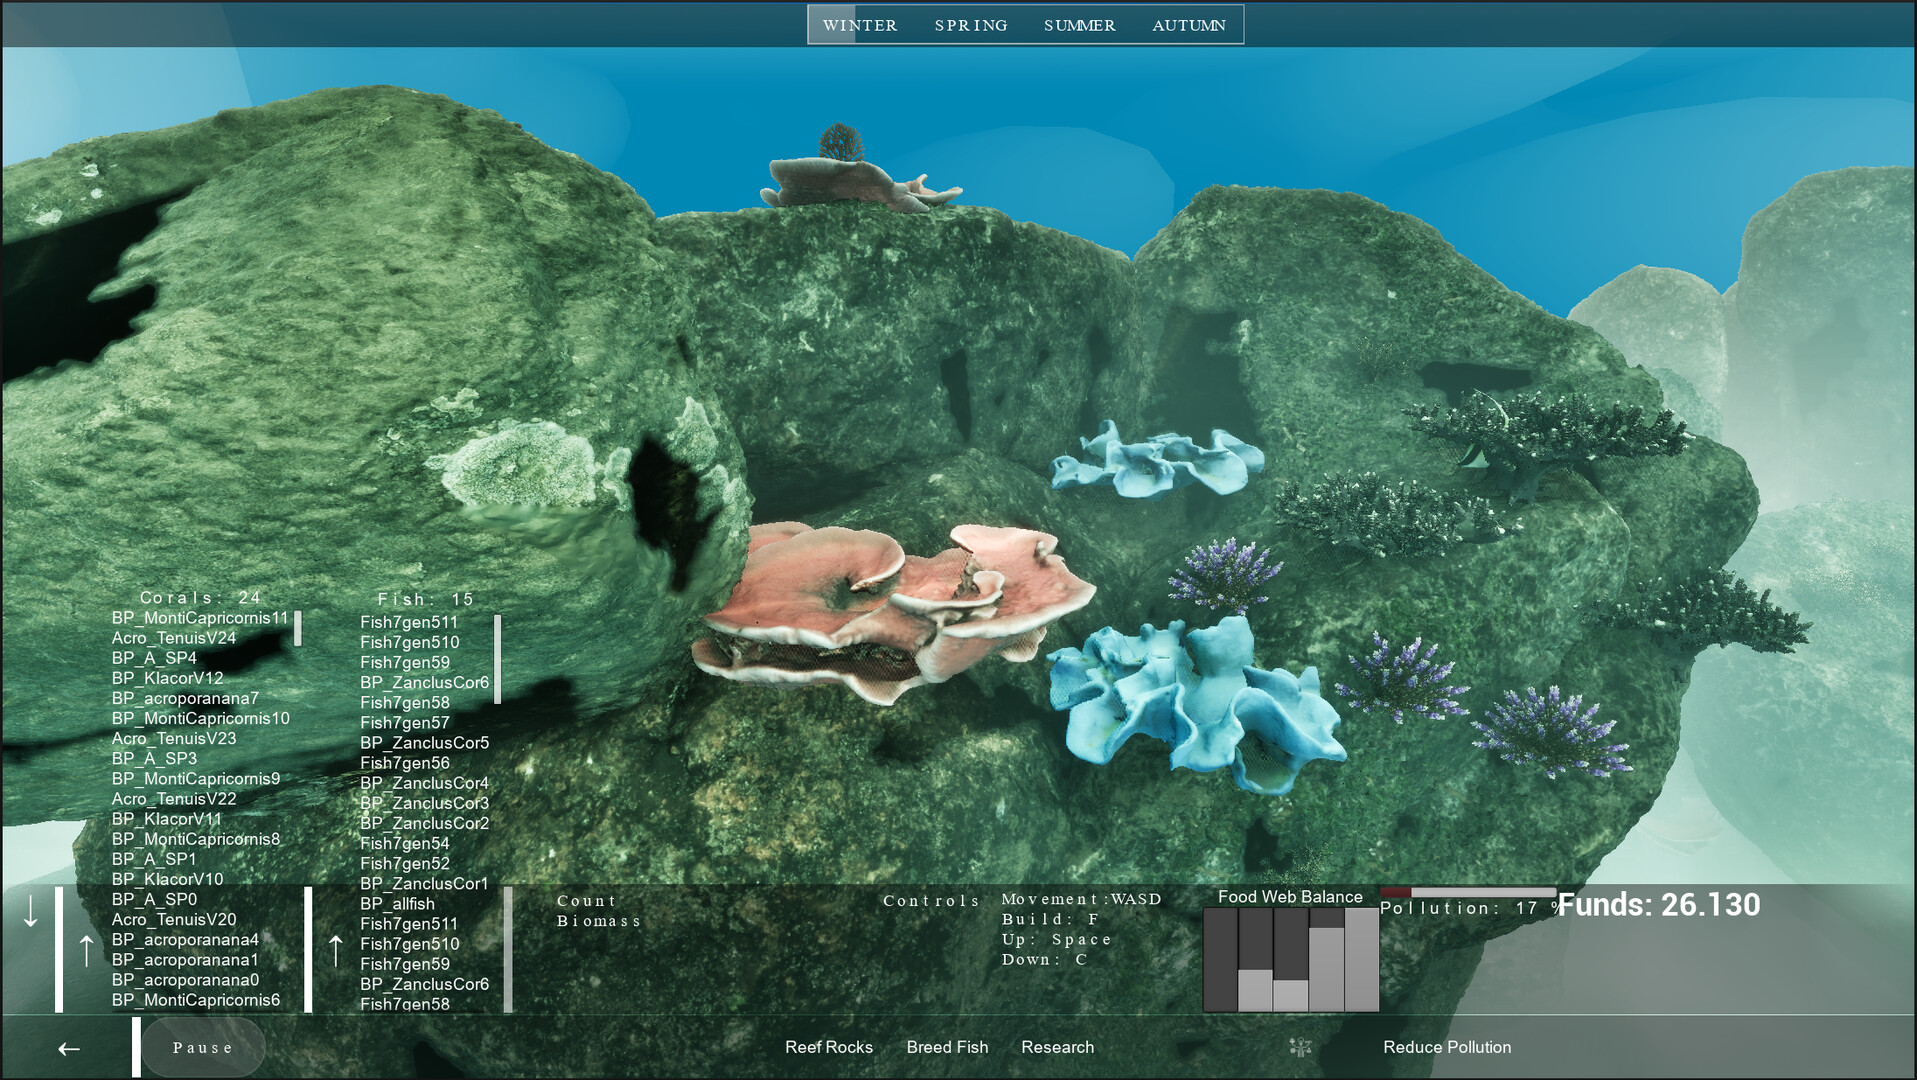Switch to the Winter season tab
This screenshot has width=1917, height=1080.
[x=860, y=25]
